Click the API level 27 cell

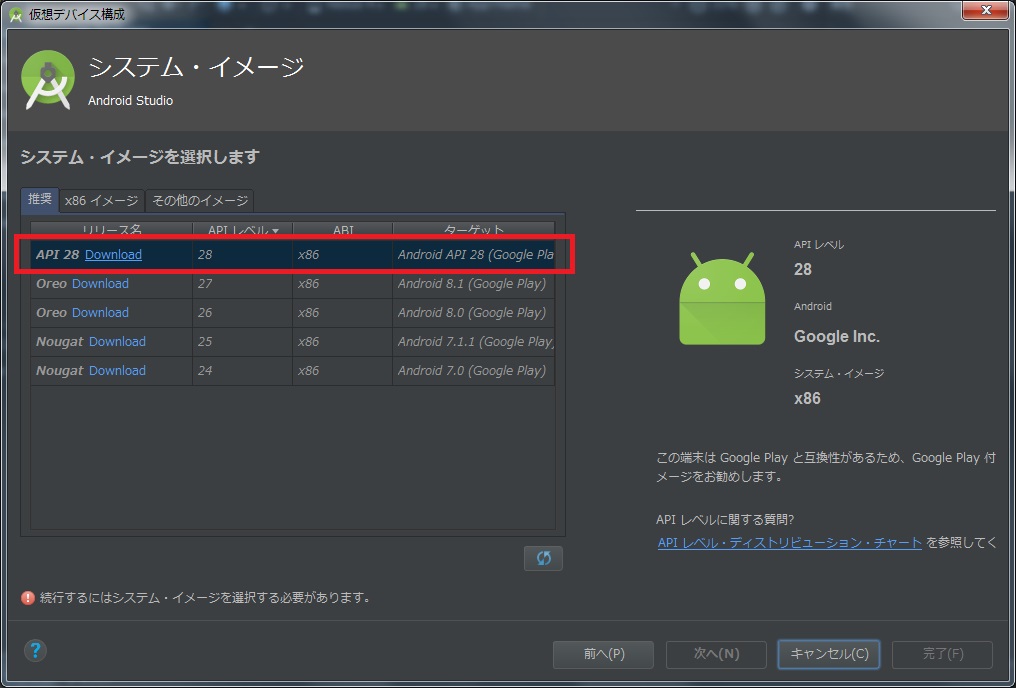point(243,284)
